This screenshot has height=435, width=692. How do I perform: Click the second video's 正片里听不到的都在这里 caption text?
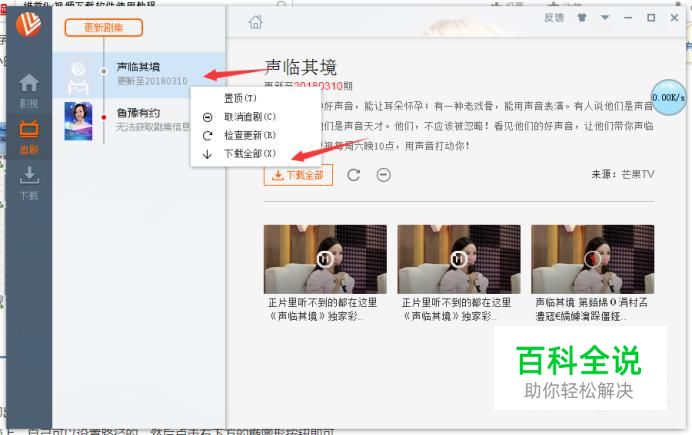(x=456, y=309)
